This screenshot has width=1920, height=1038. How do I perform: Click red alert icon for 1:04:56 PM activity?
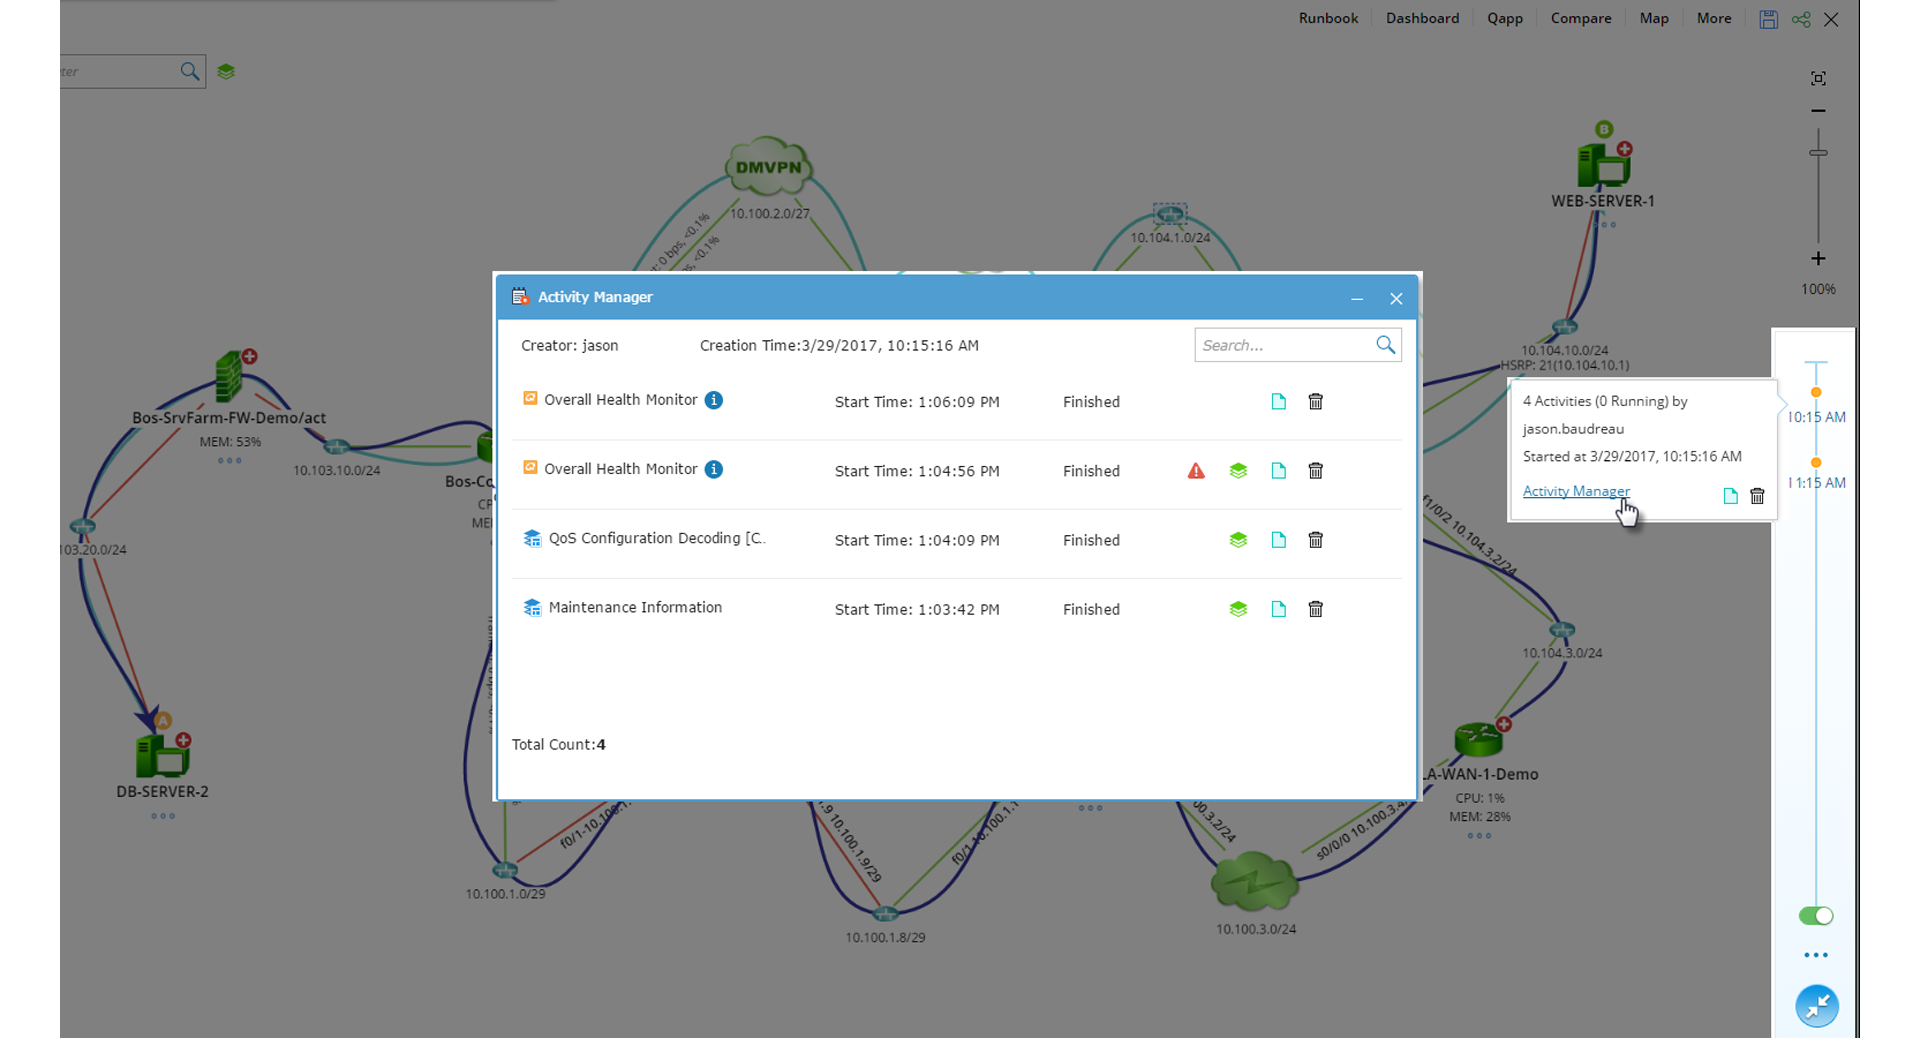tap(1196, 471)
